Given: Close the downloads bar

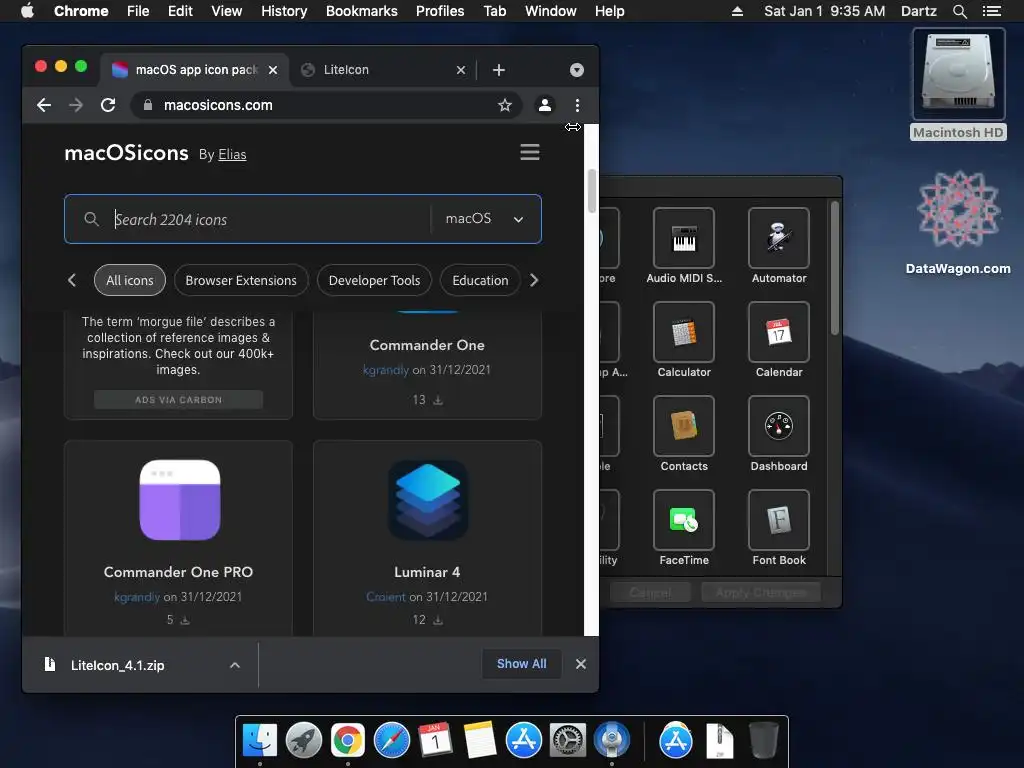Looking at the screenshot, I should tap(581, 664).
